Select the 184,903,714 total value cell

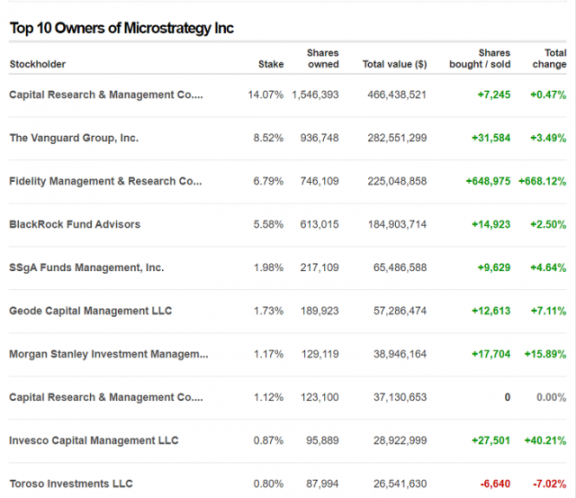(x=397, y=224)
